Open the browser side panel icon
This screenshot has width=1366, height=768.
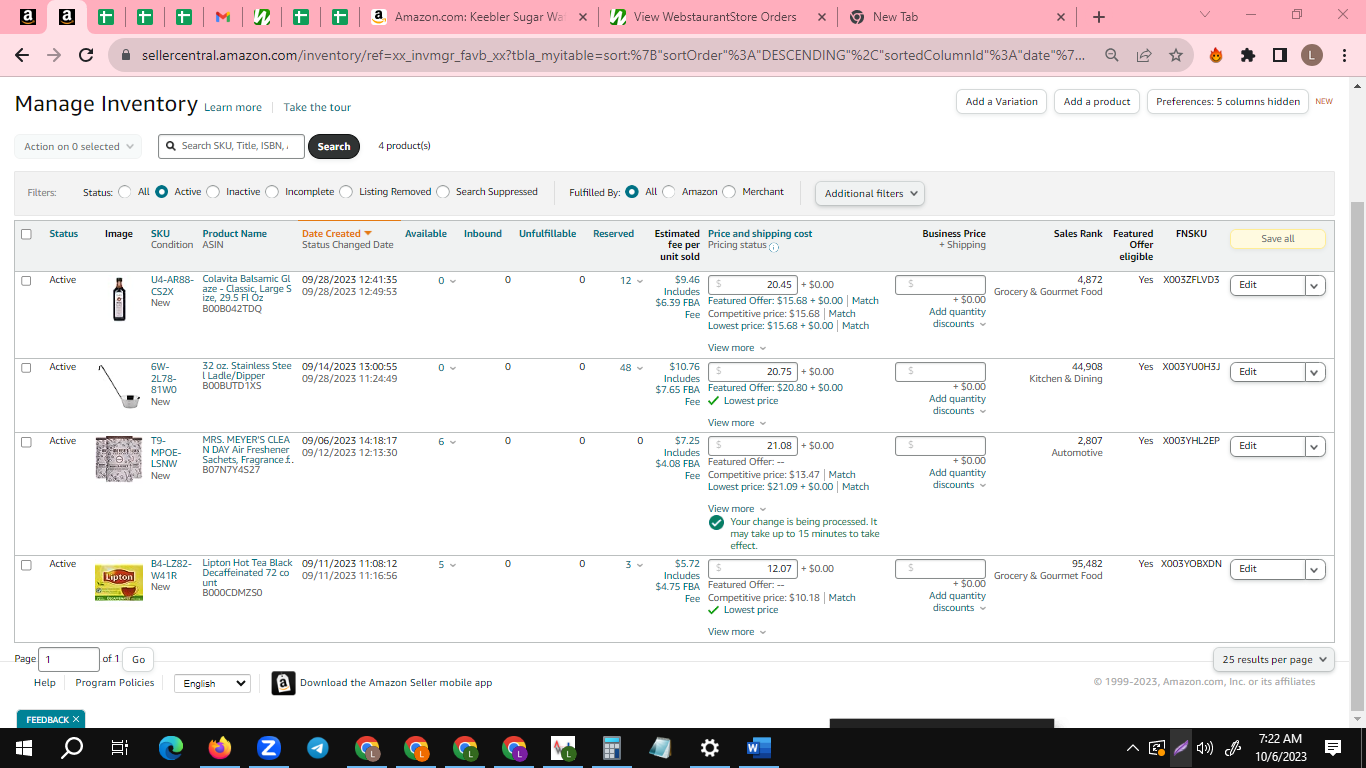click(x=1280, y=55)
